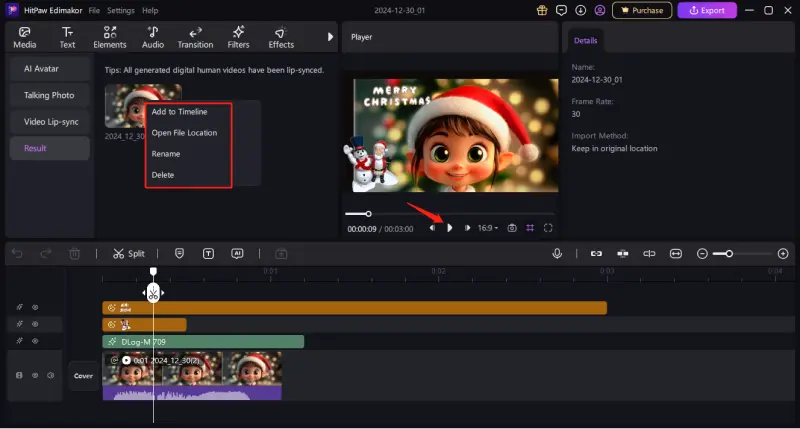Take a snapshot with the camera icon
This screenshot has width=800, height=429.
click(512, 228)
